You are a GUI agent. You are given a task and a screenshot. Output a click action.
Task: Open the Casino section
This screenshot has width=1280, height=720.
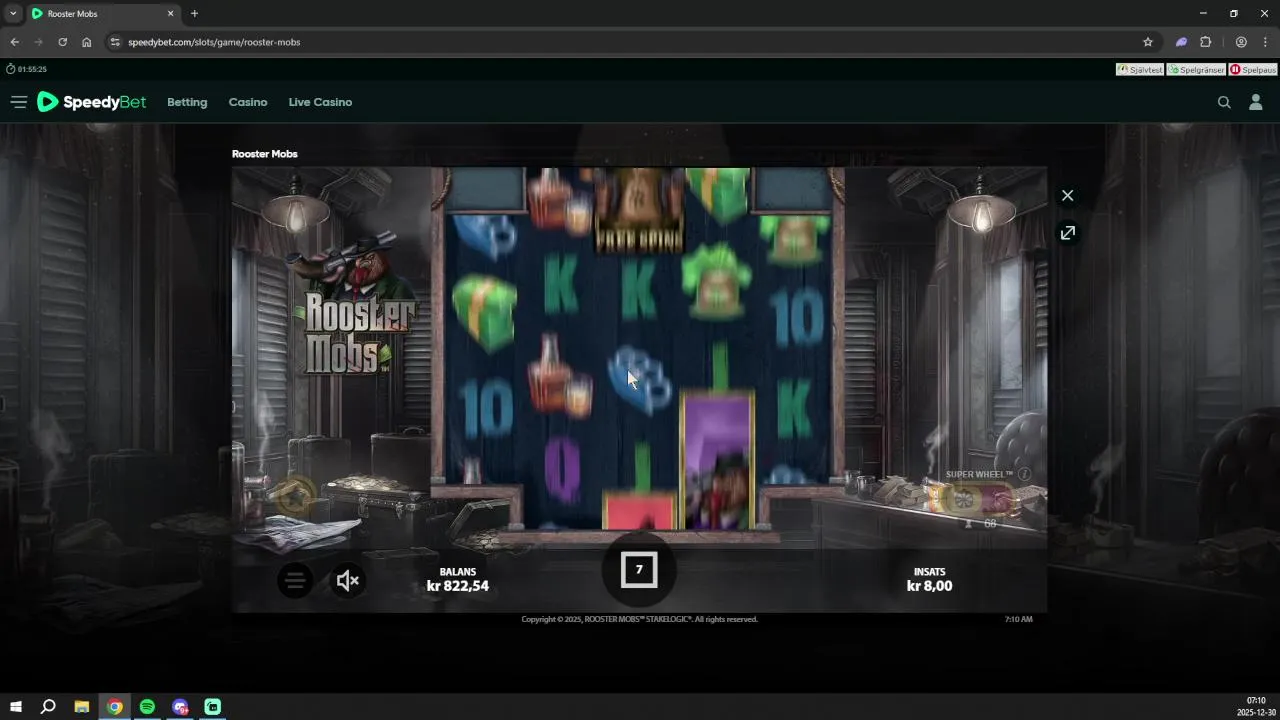pyautogui.click(x=248, y=102)
